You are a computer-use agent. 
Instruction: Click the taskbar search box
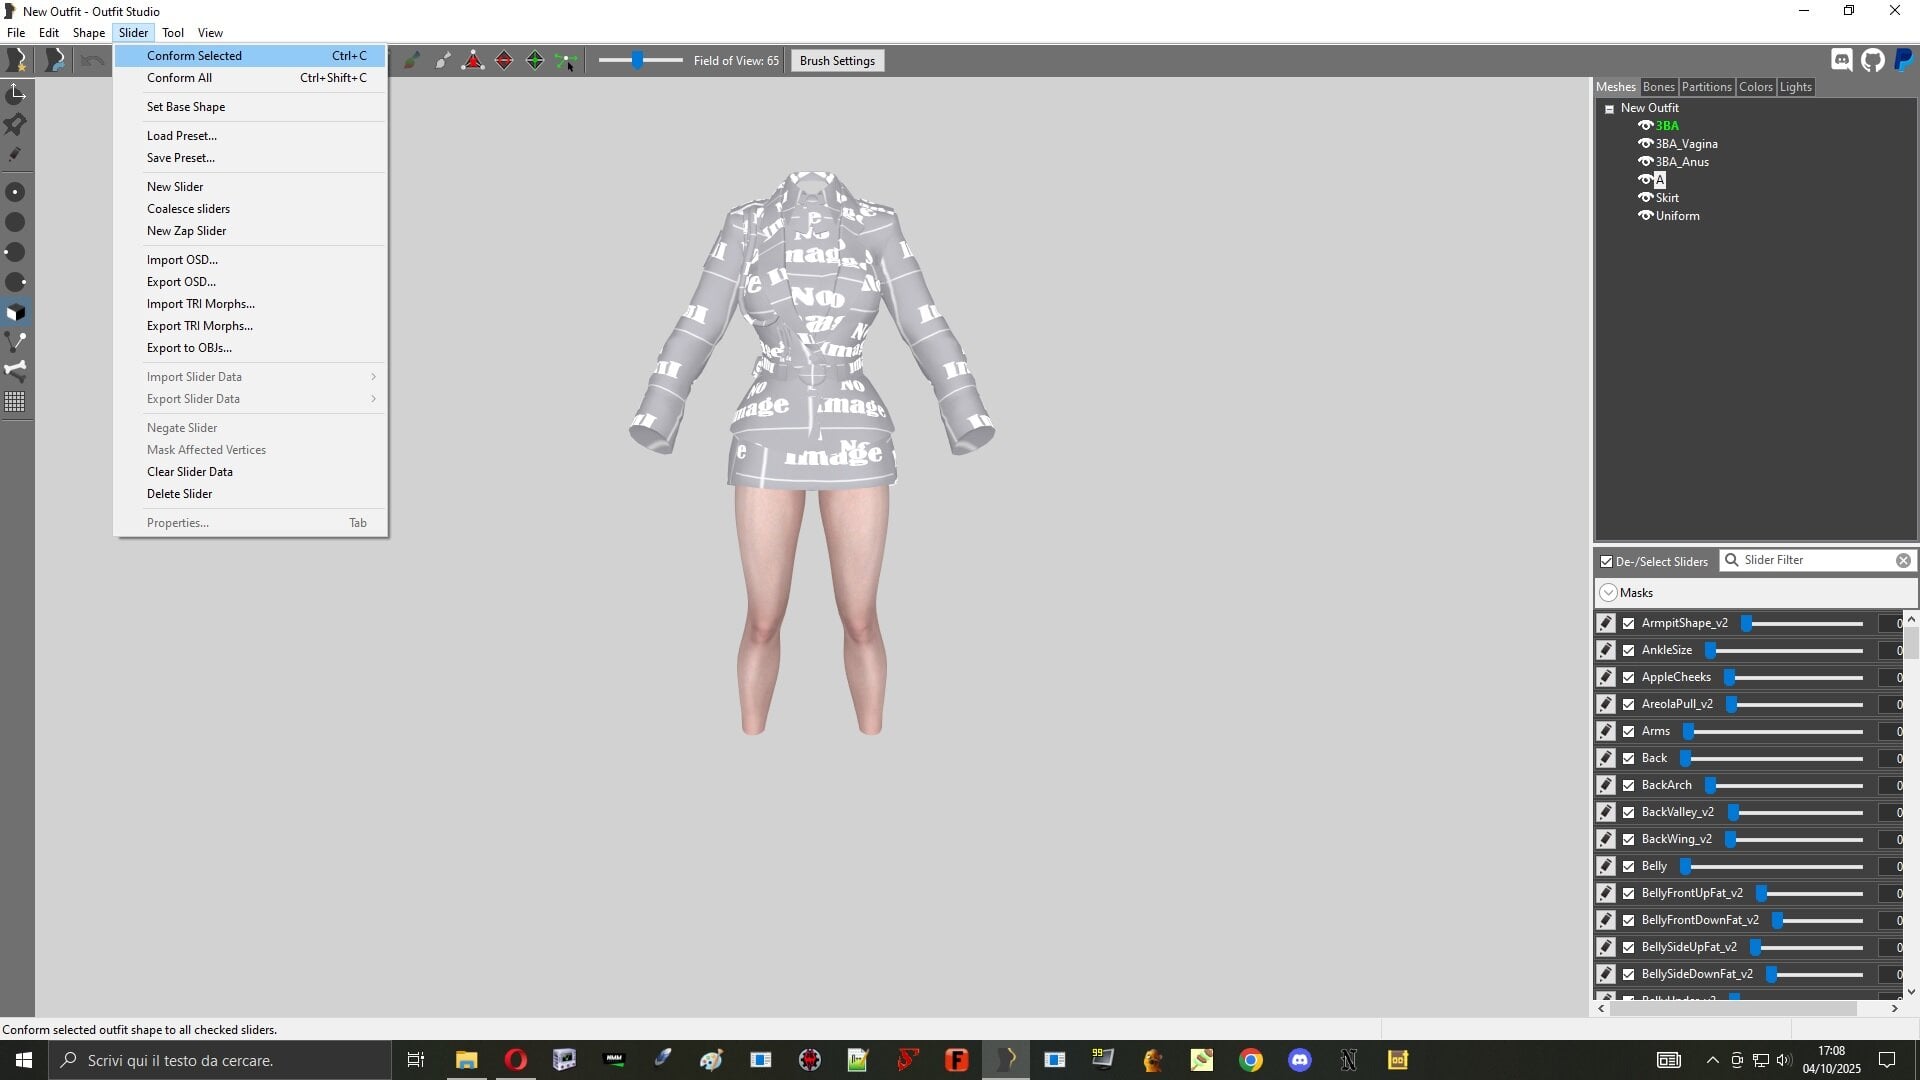click(x=220, y=1060)
